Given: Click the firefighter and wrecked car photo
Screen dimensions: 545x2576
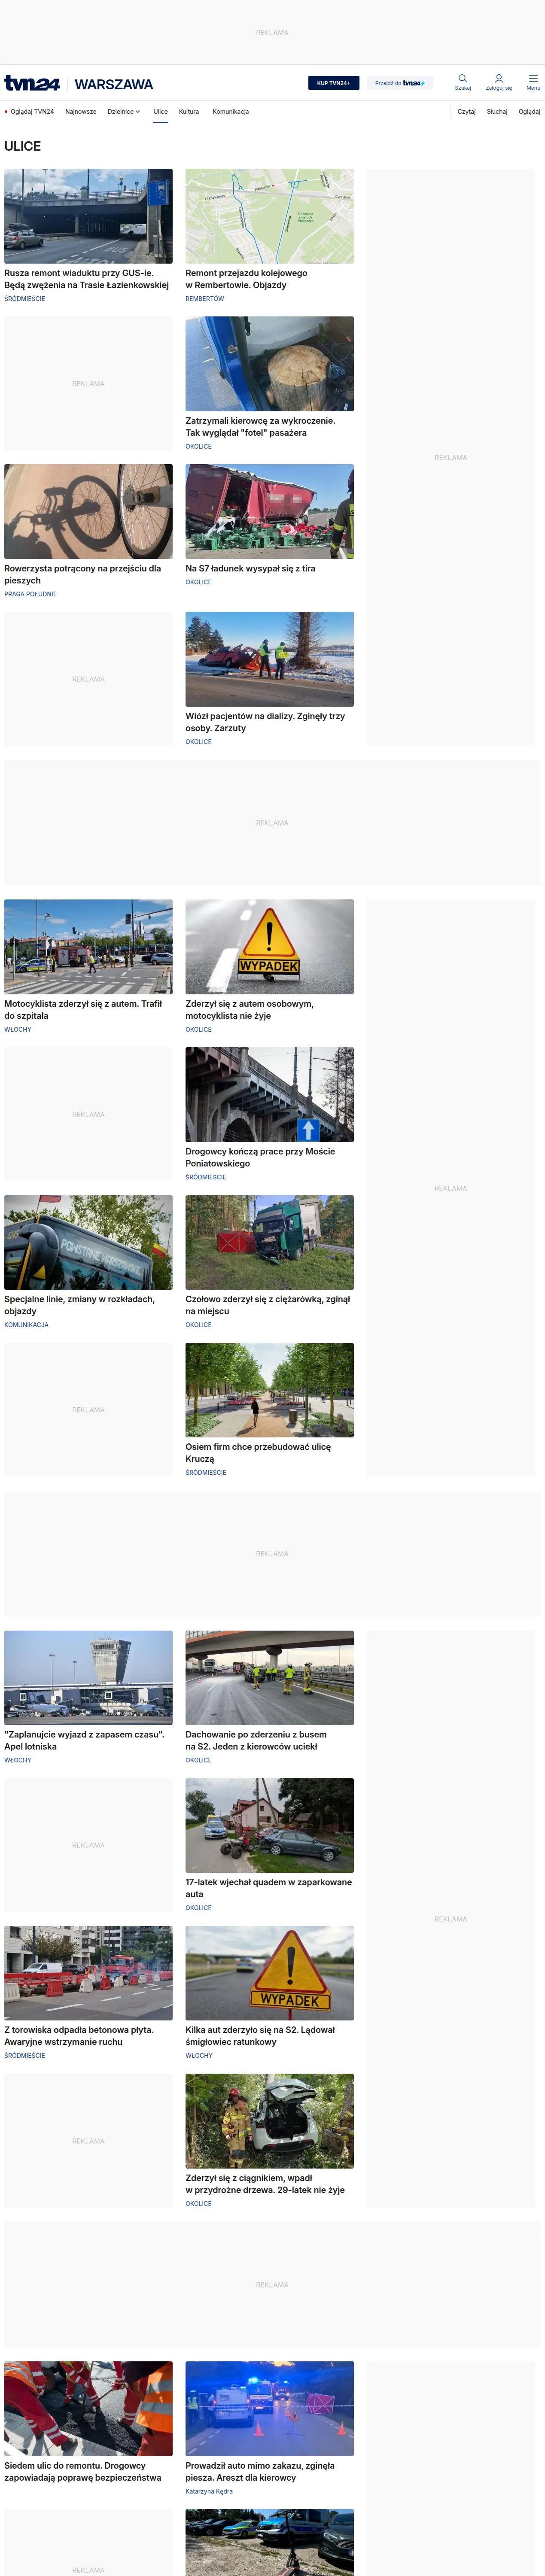Looking at the screenshot, I should (x=269, y=2121).
